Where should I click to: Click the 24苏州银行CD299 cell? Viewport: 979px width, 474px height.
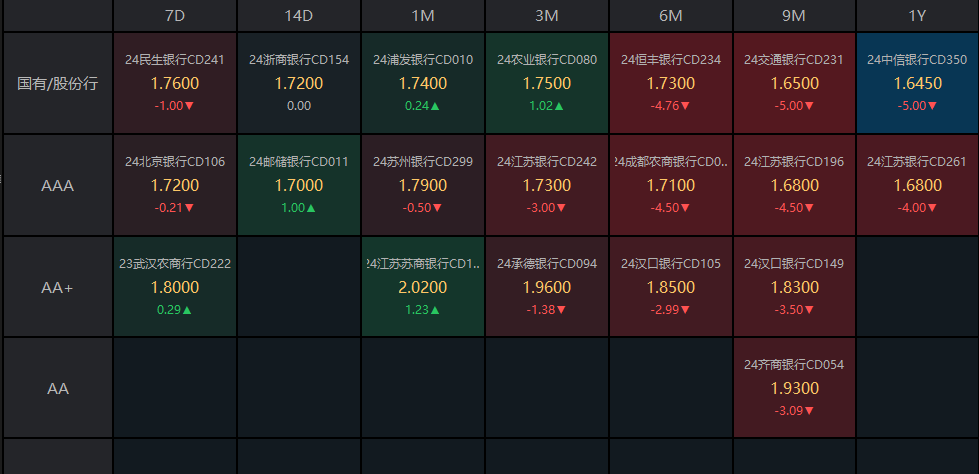(423, 185)
